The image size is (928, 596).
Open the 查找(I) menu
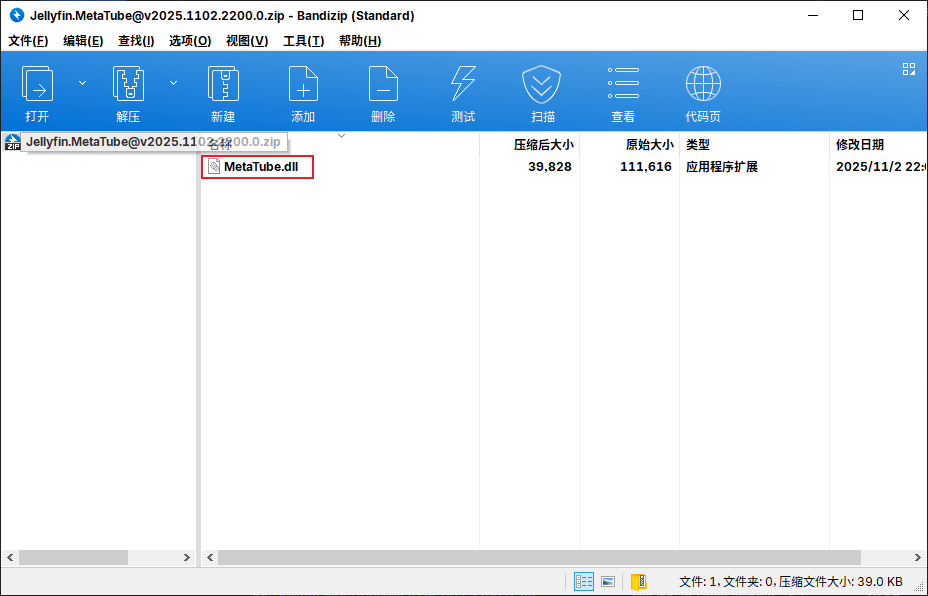coord(136,41)
